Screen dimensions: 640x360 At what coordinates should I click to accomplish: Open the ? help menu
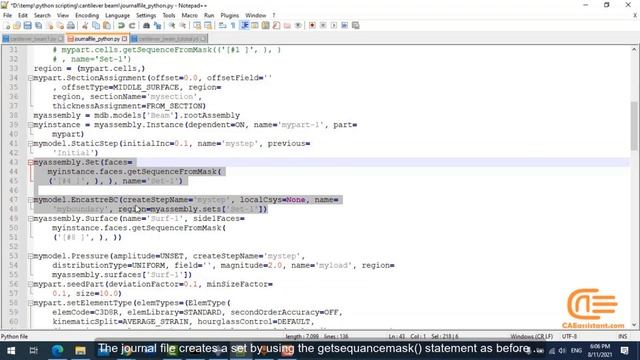[274, 16]
